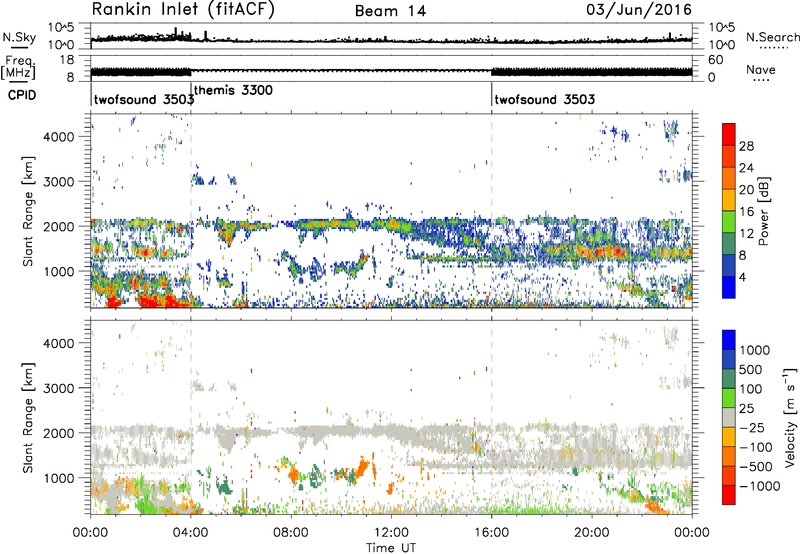Image resolution: width=800 pixels, height=554 pixels.
Task: Click blue top segment of Velocity colorbar
Action: (729, 340)
